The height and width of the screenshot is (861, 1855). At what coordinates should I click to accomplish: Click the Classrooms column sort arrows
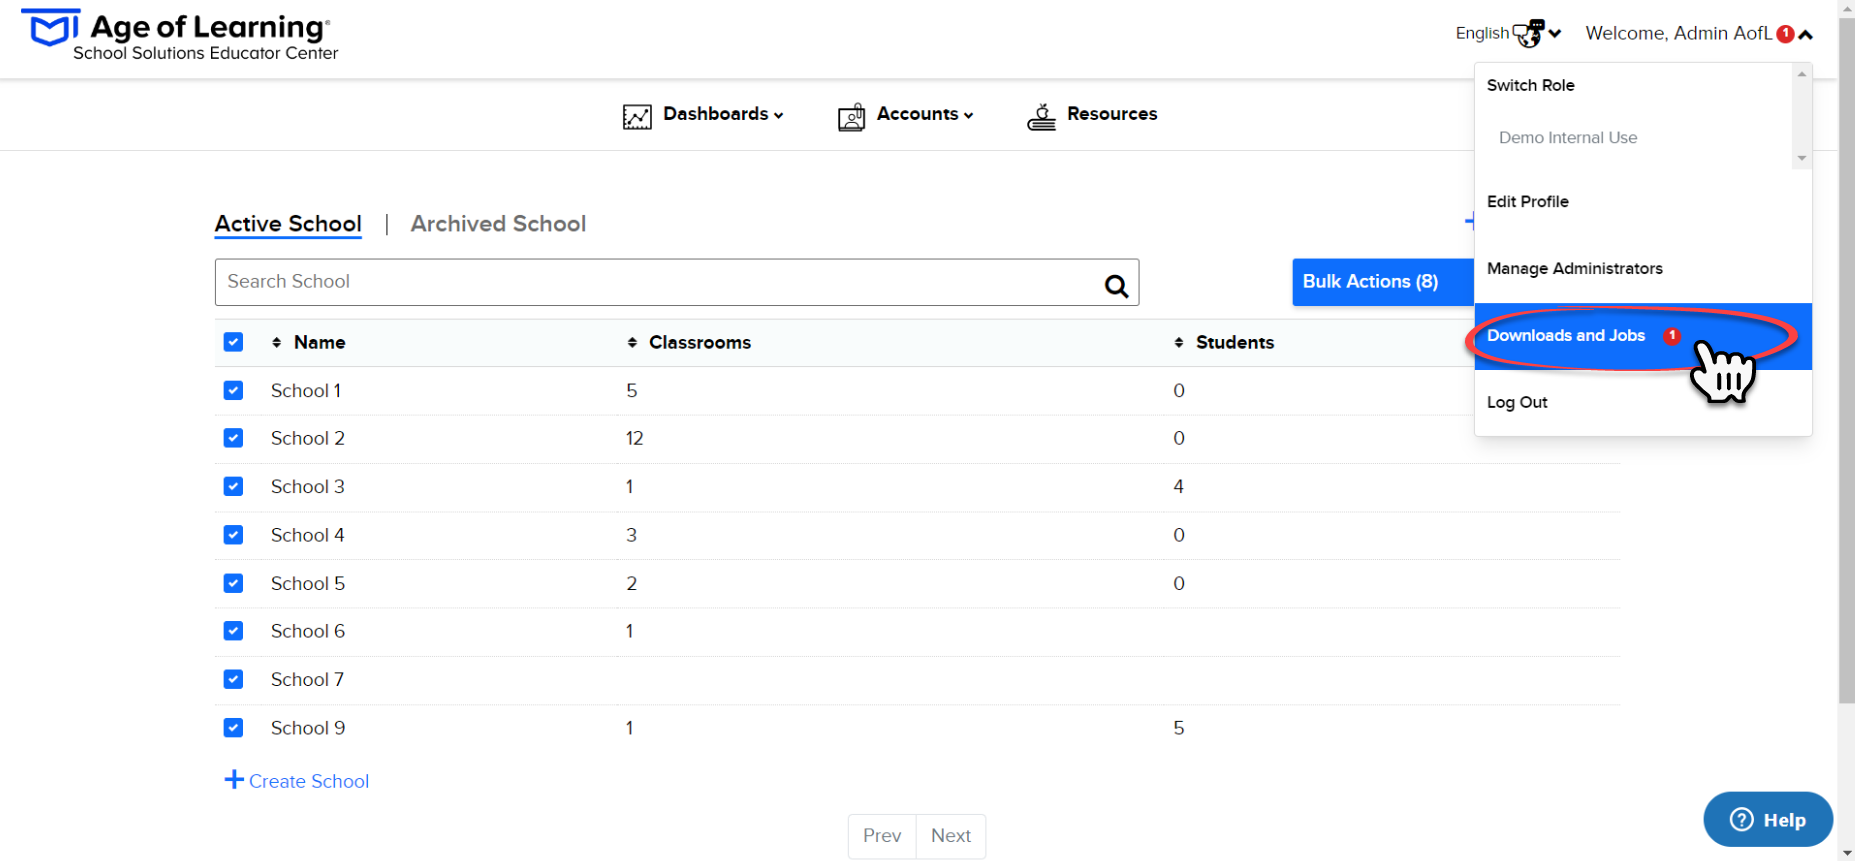tap(632, 343)
